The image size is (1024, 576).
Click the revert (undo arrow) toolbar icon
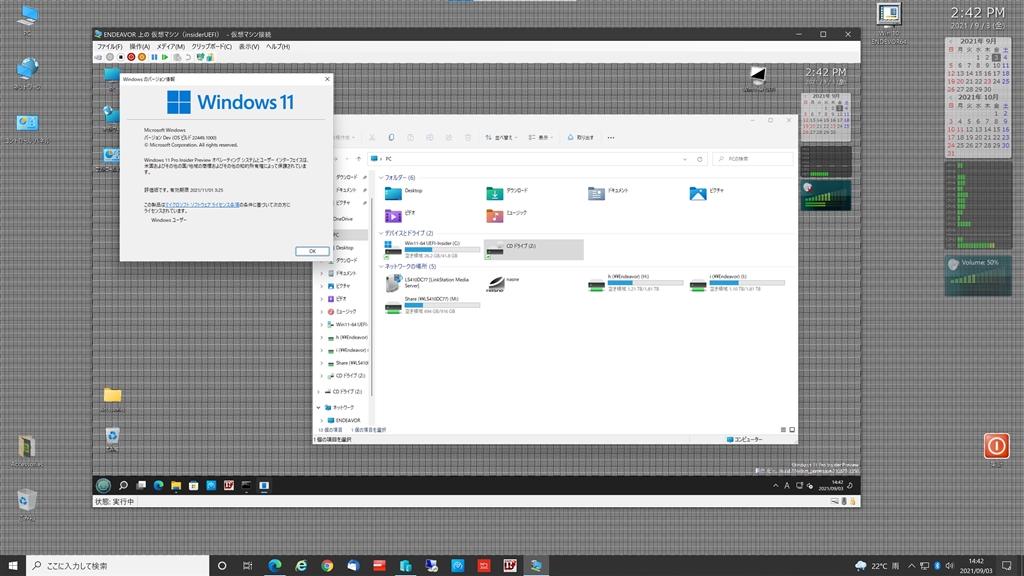[x=188, y=57]
